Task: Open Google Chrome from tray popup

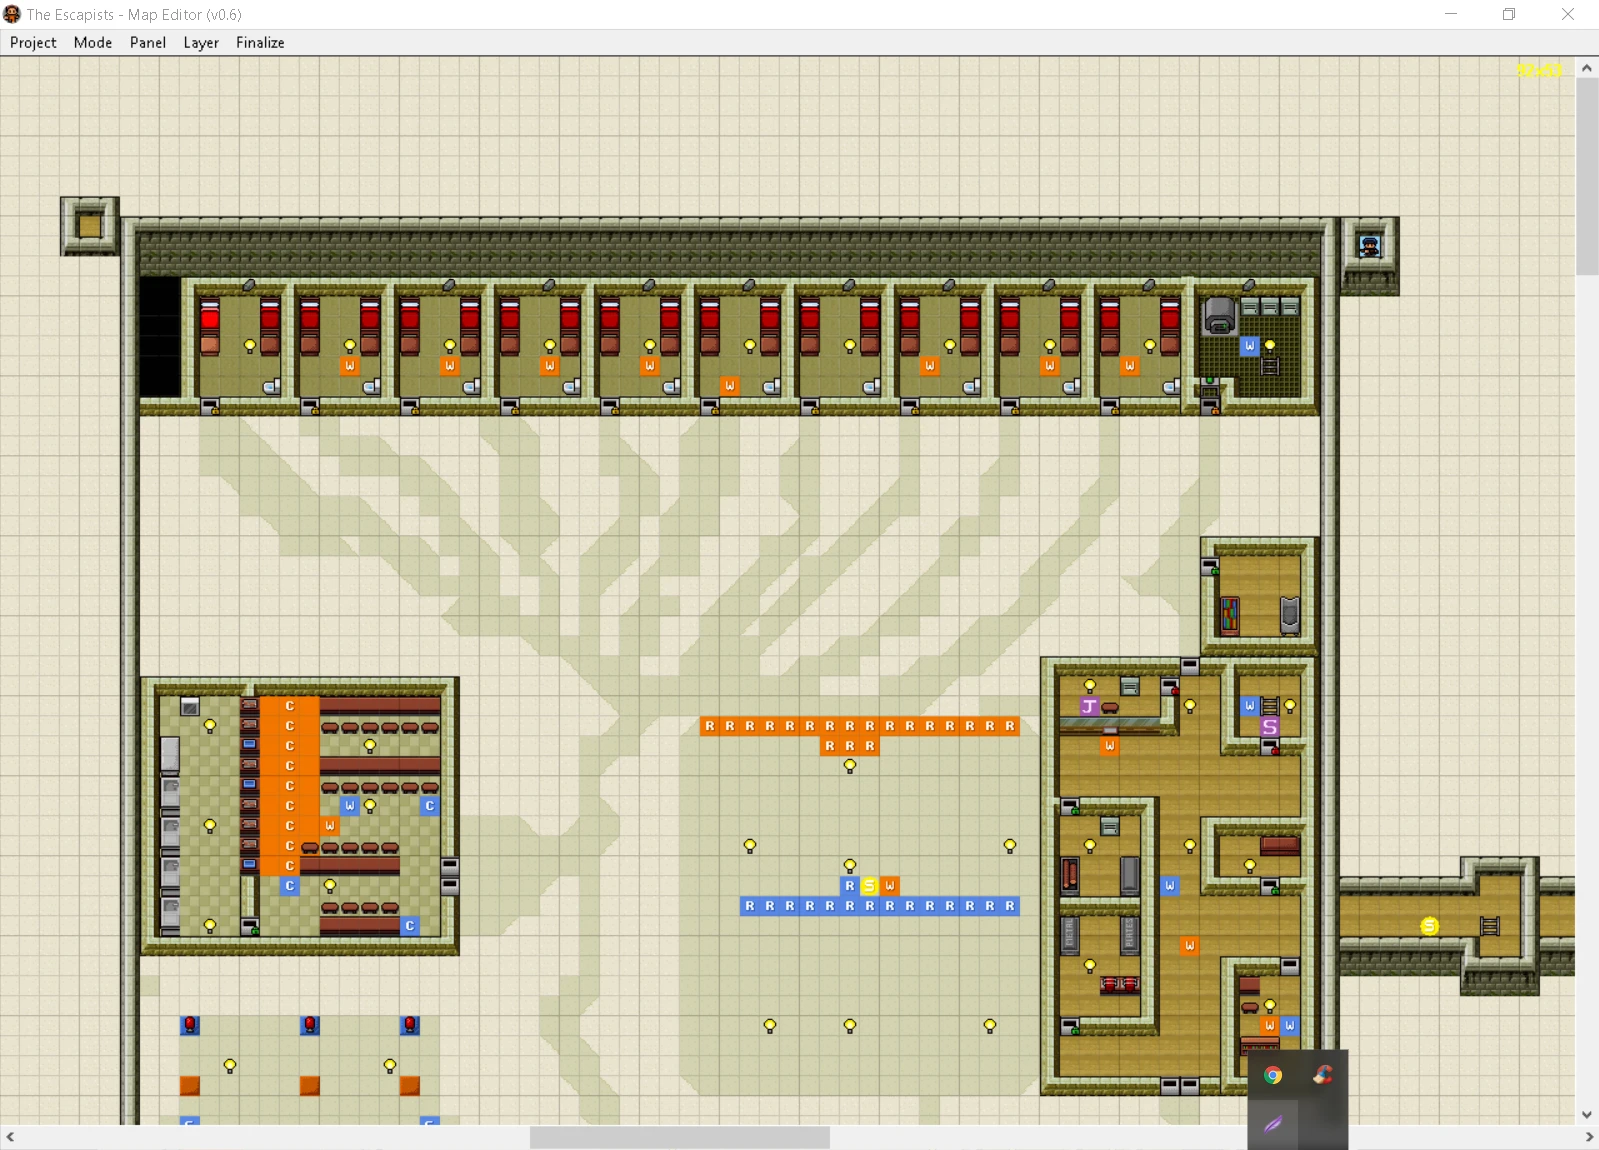Action: click(x=1273, y=1075)
